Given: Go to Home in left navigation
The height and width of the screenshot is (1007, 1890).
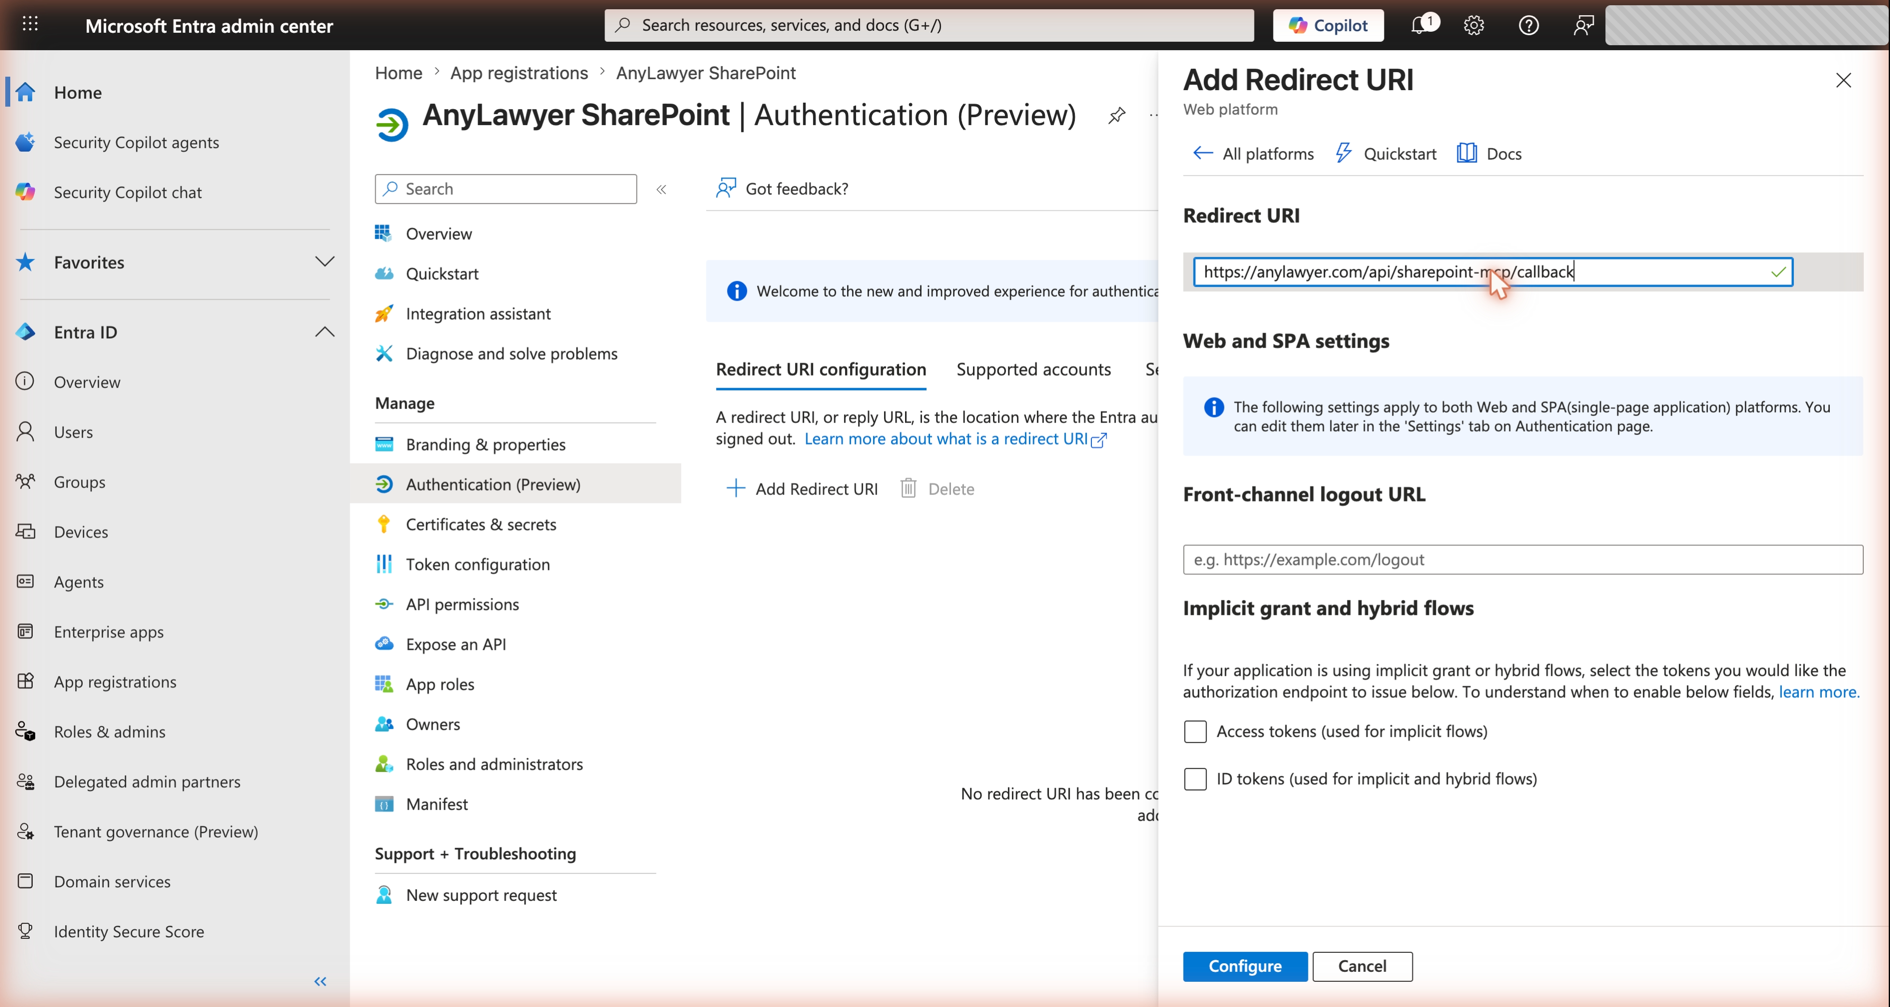Looking at the screenshot, I should coord(78,92).
